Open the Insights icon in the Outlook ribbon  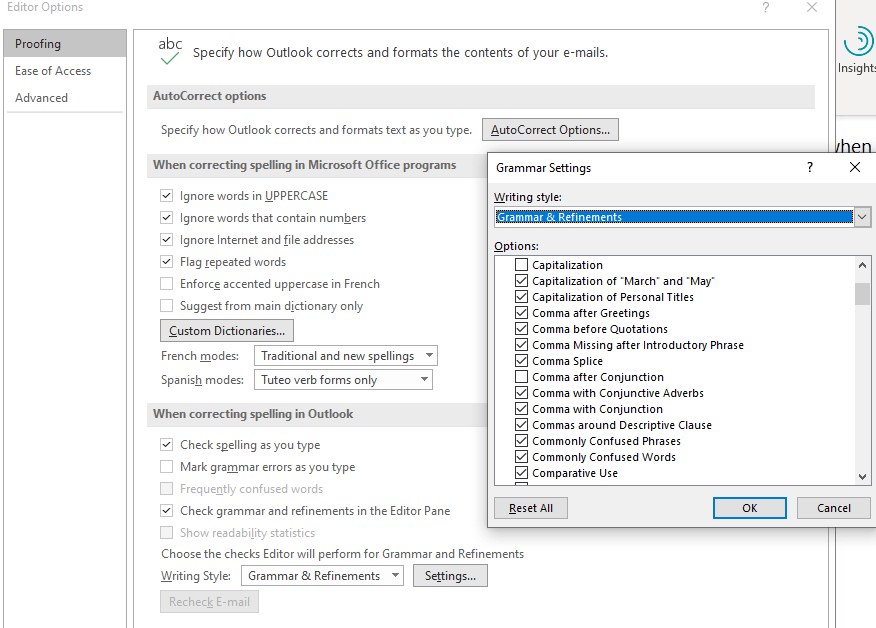pos(858,50)
